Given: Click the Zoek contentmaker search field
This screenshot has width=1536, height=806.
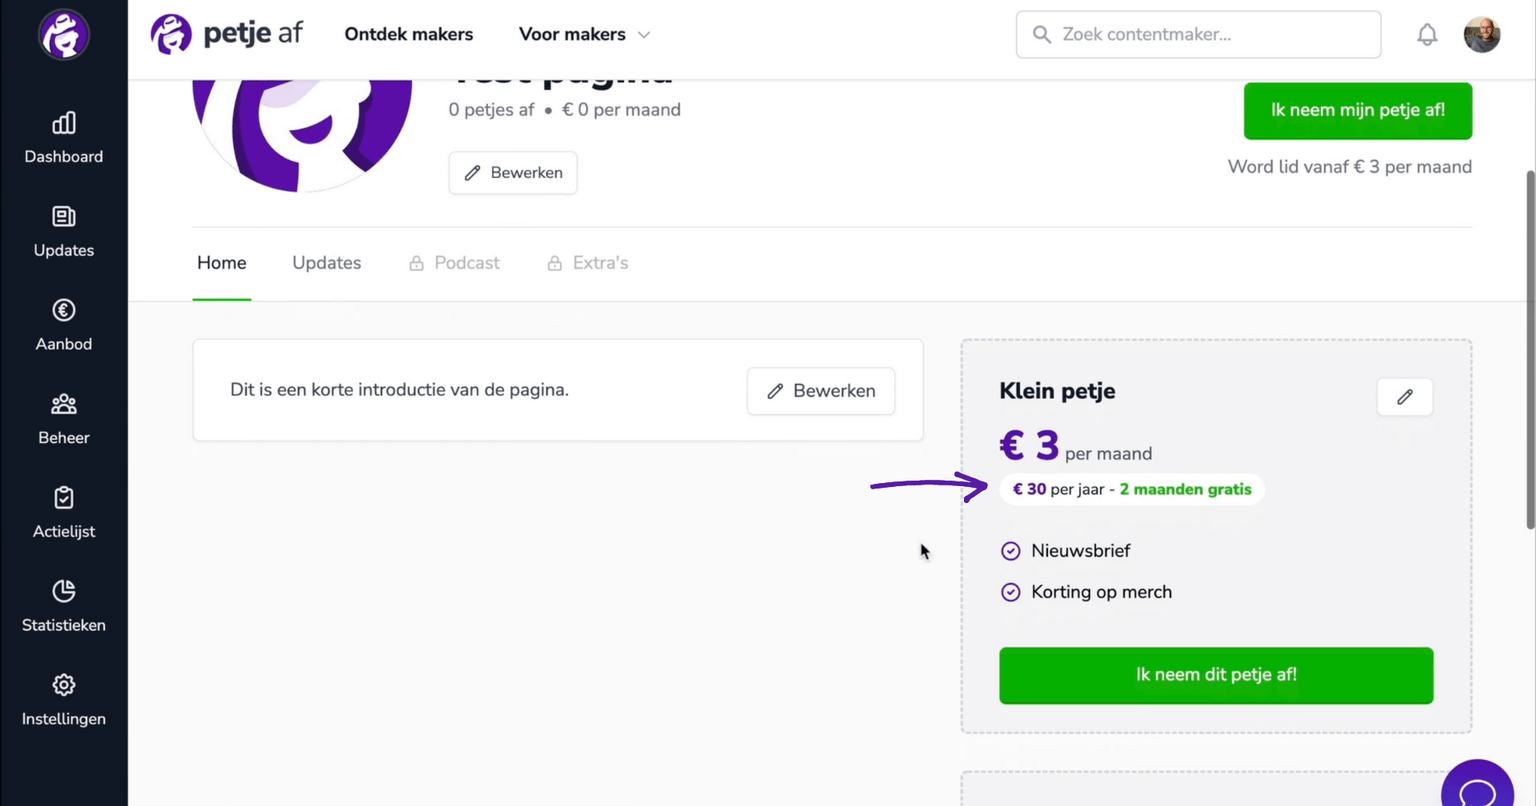Looking at the screenshot, I should coord(1198,34).
